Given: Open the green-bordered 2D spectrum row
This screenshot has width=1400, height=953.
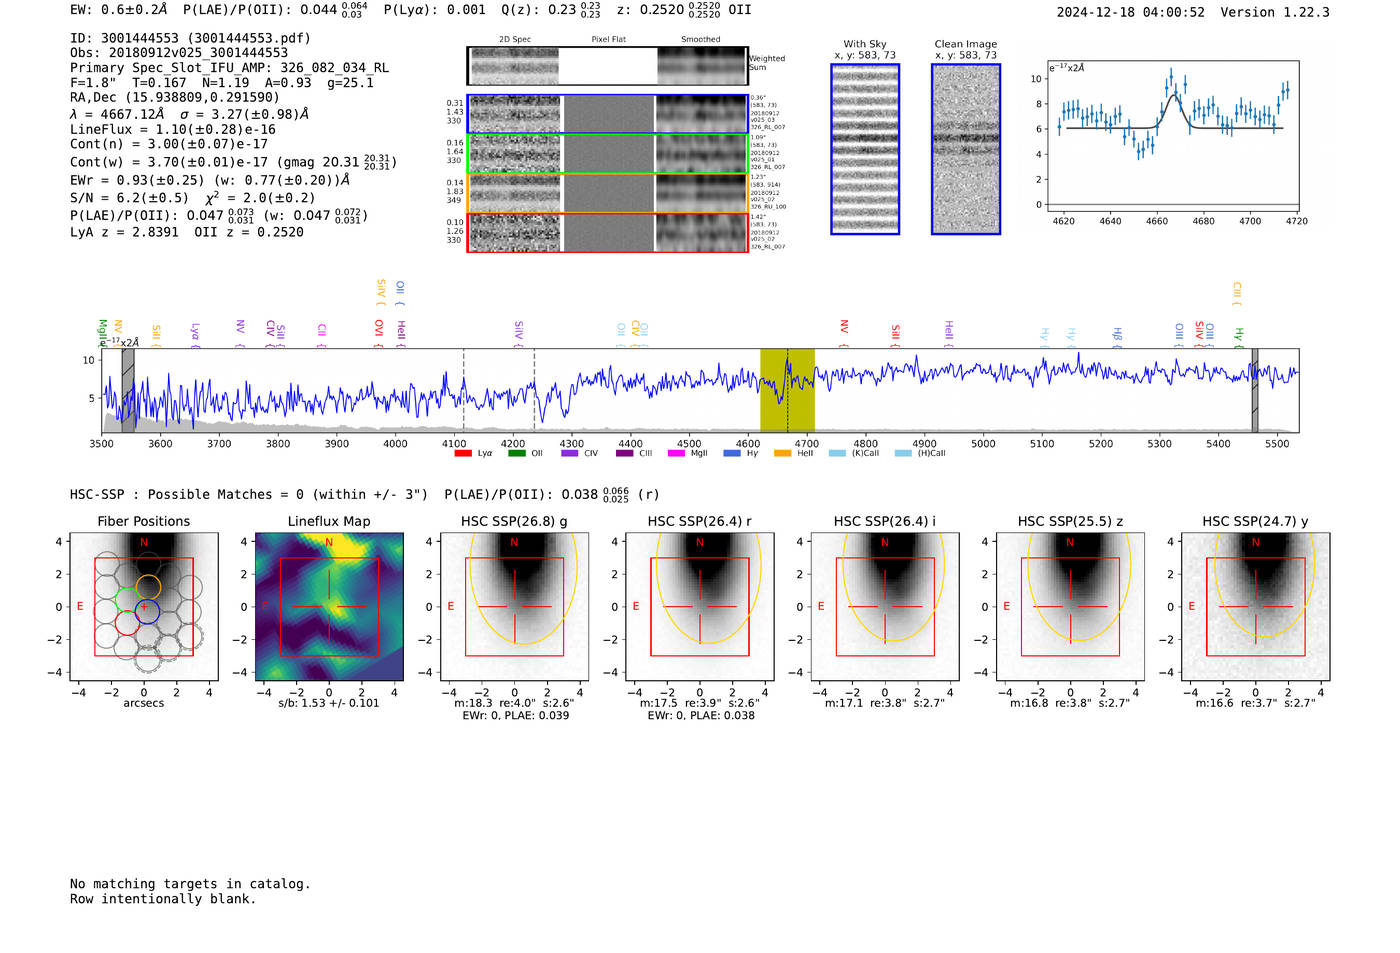Looking at the screenshot, I should tap(607, 154).
